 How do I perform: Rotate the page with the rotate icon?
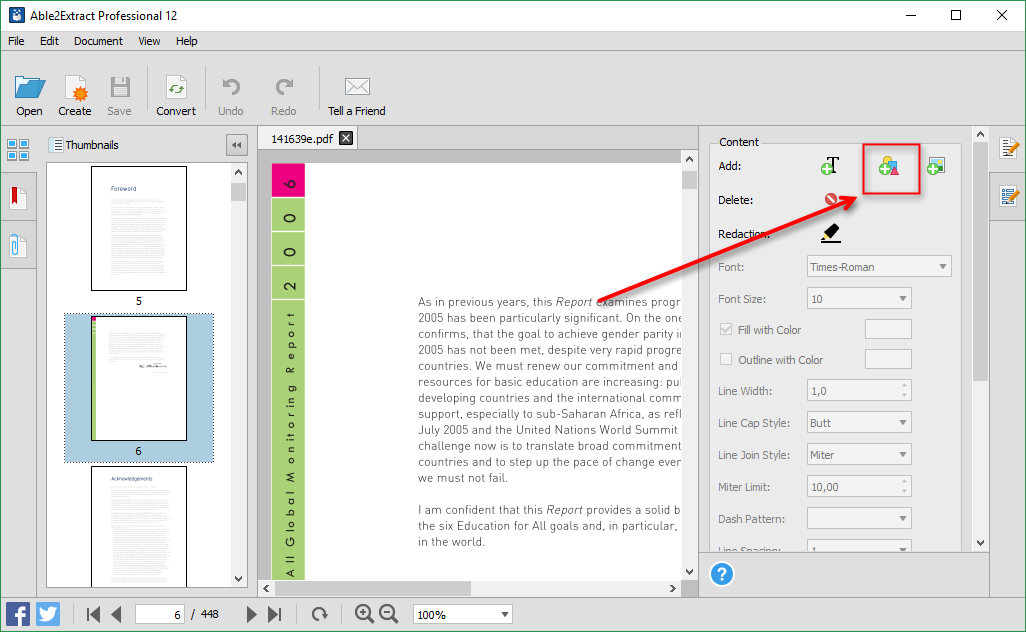[319, 614]
